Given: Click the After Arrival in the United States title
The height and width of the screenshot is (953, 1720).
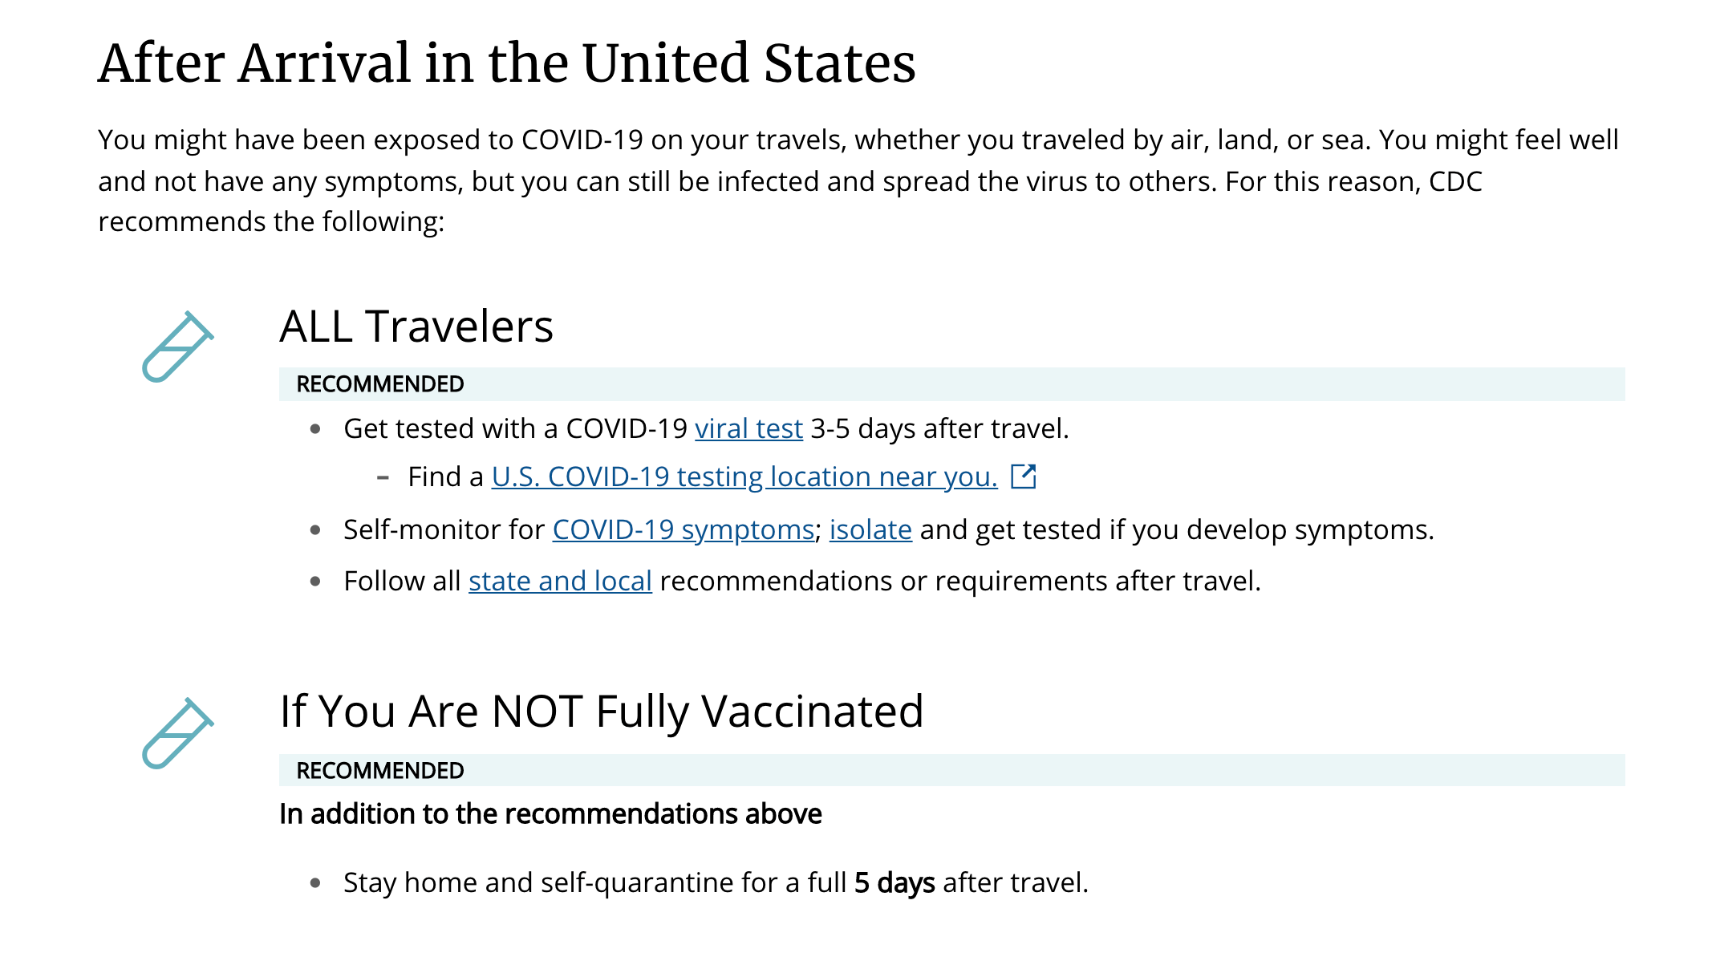Looking at the screenshot, I should point(507,63).
